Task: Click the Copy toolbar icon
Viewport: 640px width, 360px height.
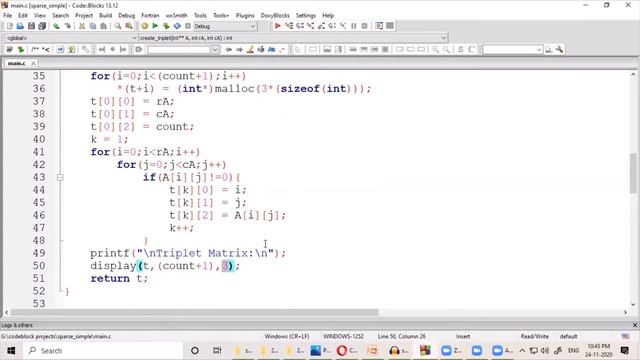Action: pos(93,26)
